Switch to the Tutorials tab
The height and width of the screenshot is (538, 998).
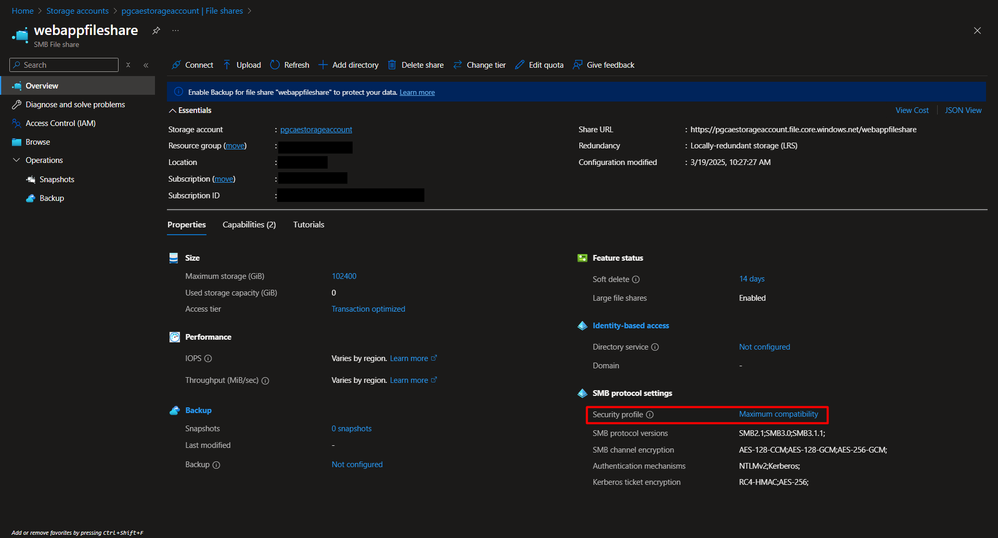pos(309,225)
